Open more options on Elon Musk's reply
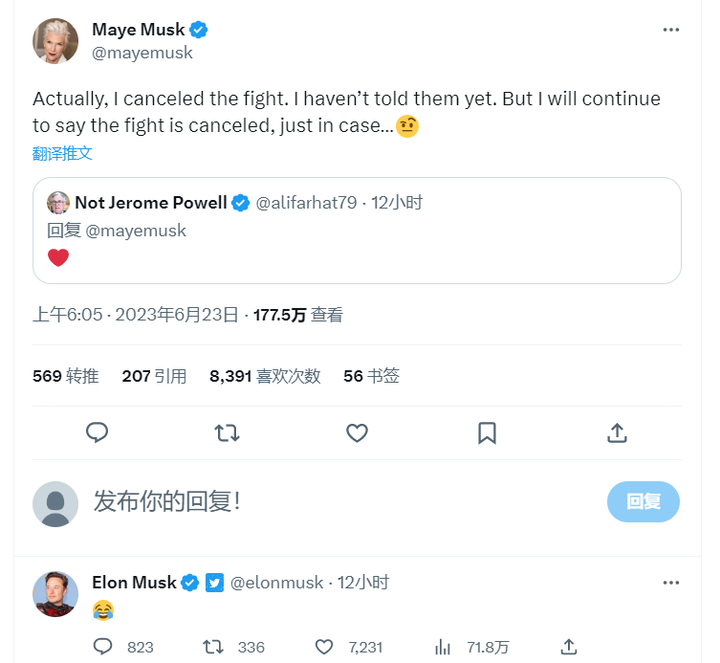 671,582
